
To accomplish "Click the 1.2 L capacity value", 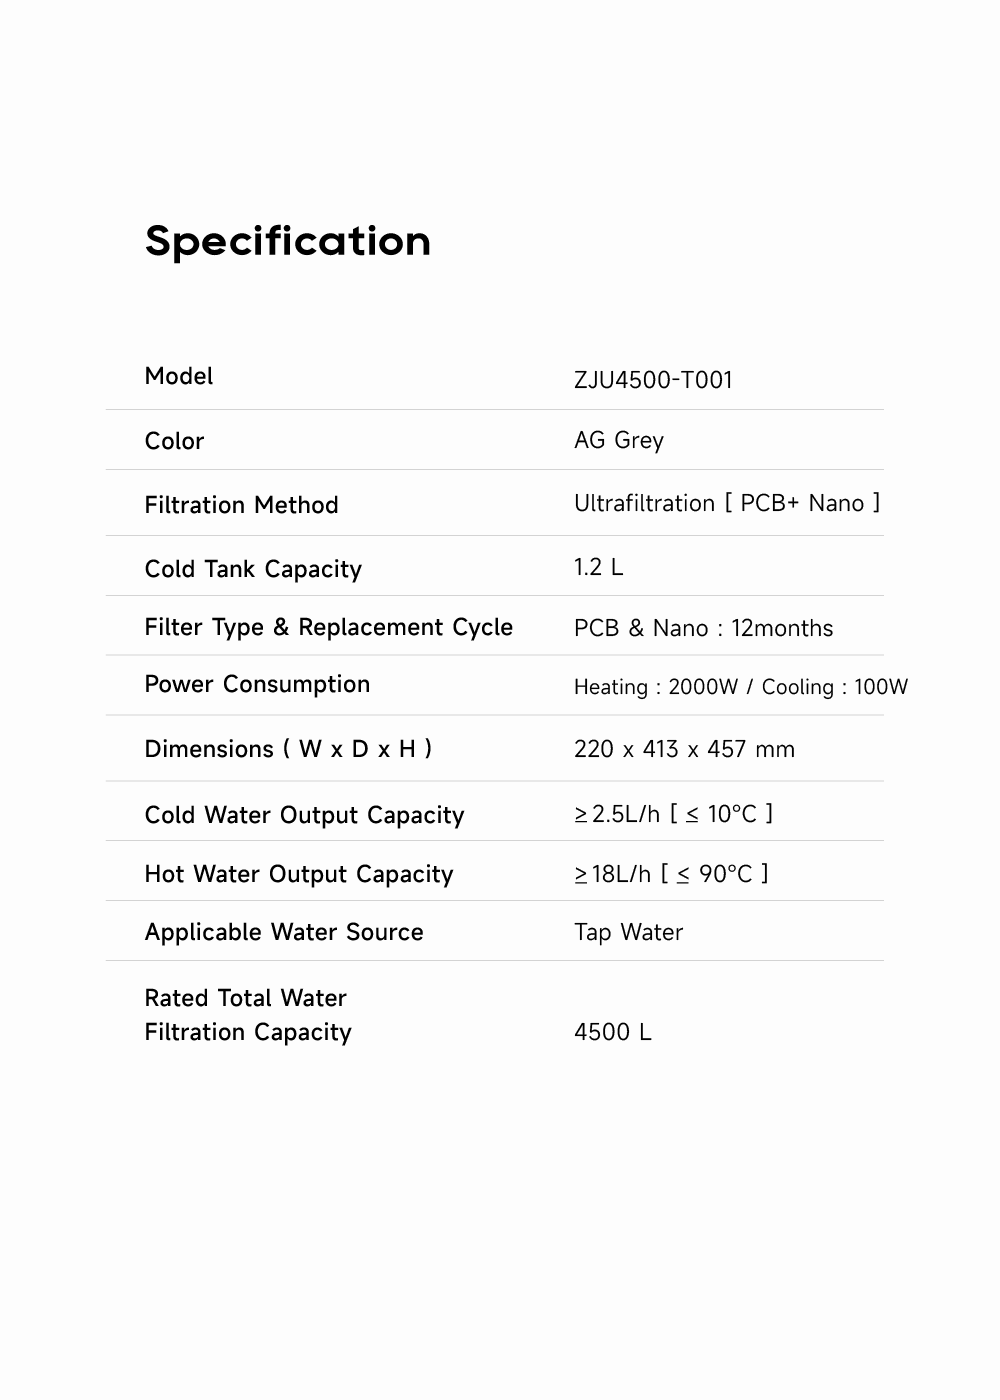I will coord(598,567).
